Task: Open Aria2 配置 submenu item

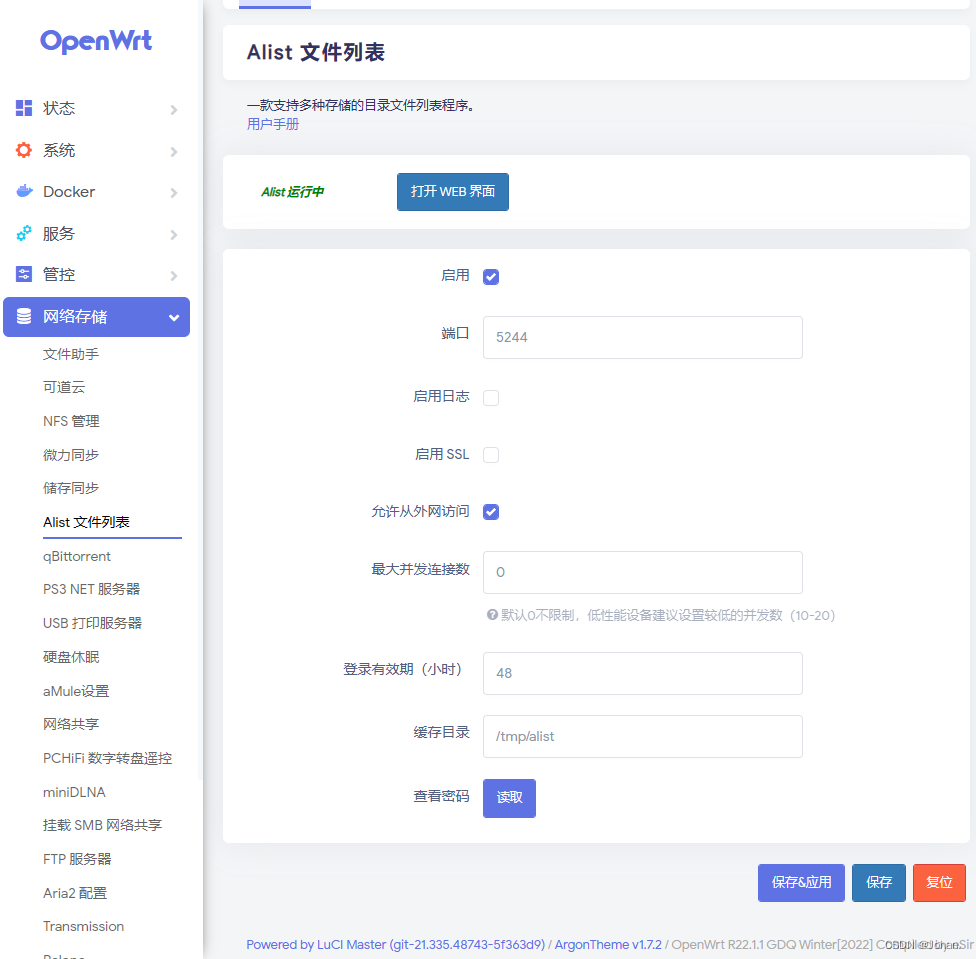Action: click(75, 893)
